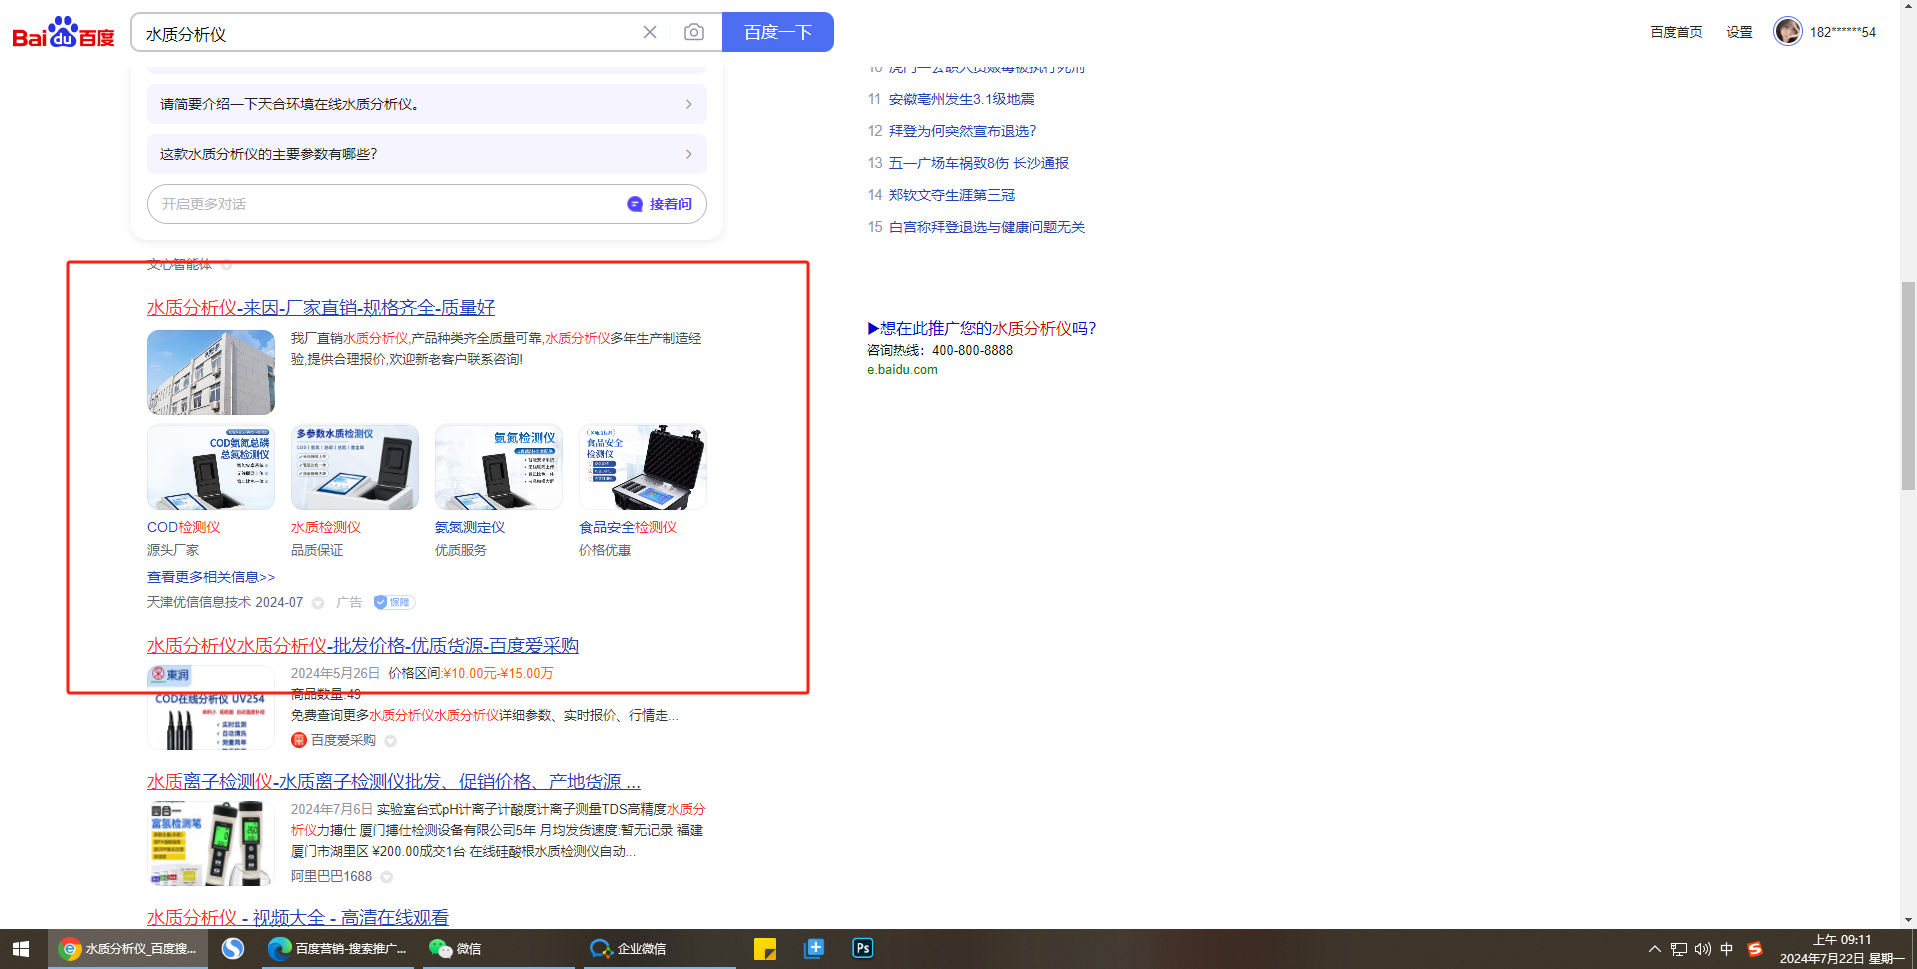Expand suggestion 请简要介绍一下天合环境在线水质分析仪
This screenshot has width=1917, height=969.
pyautogui.click(x=427, y=104)
